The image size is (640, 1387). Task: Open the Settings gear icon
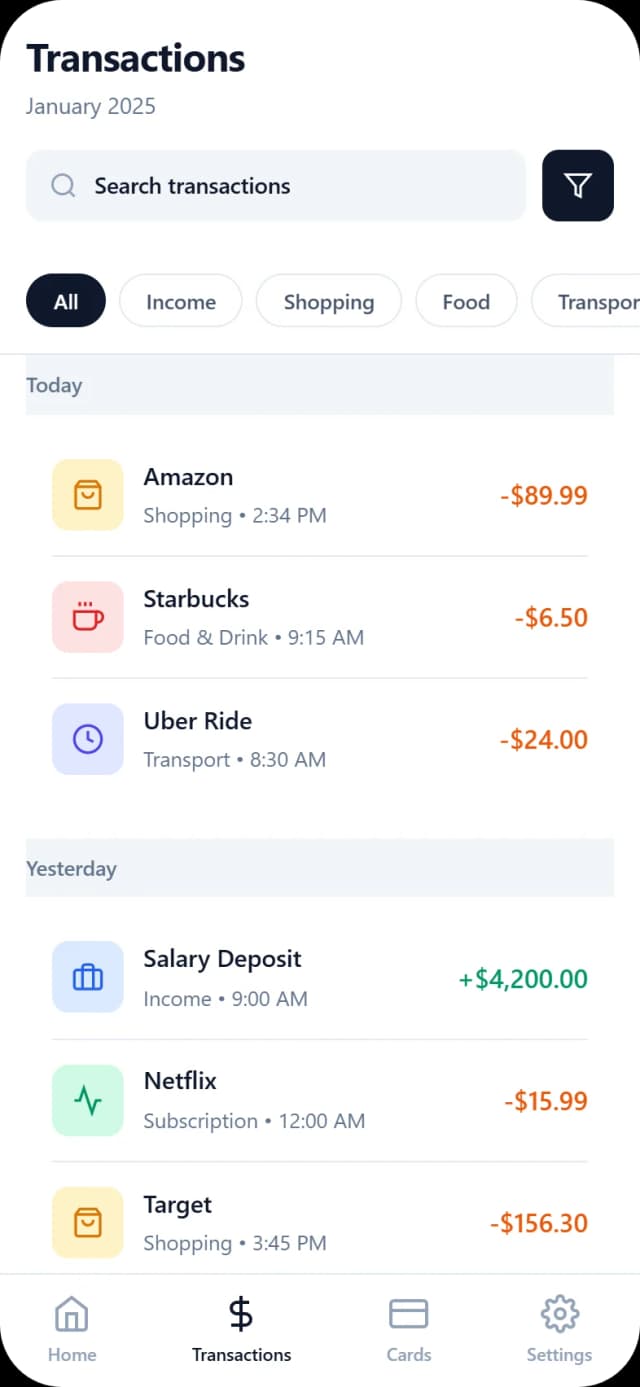[x=559, y=1314]
